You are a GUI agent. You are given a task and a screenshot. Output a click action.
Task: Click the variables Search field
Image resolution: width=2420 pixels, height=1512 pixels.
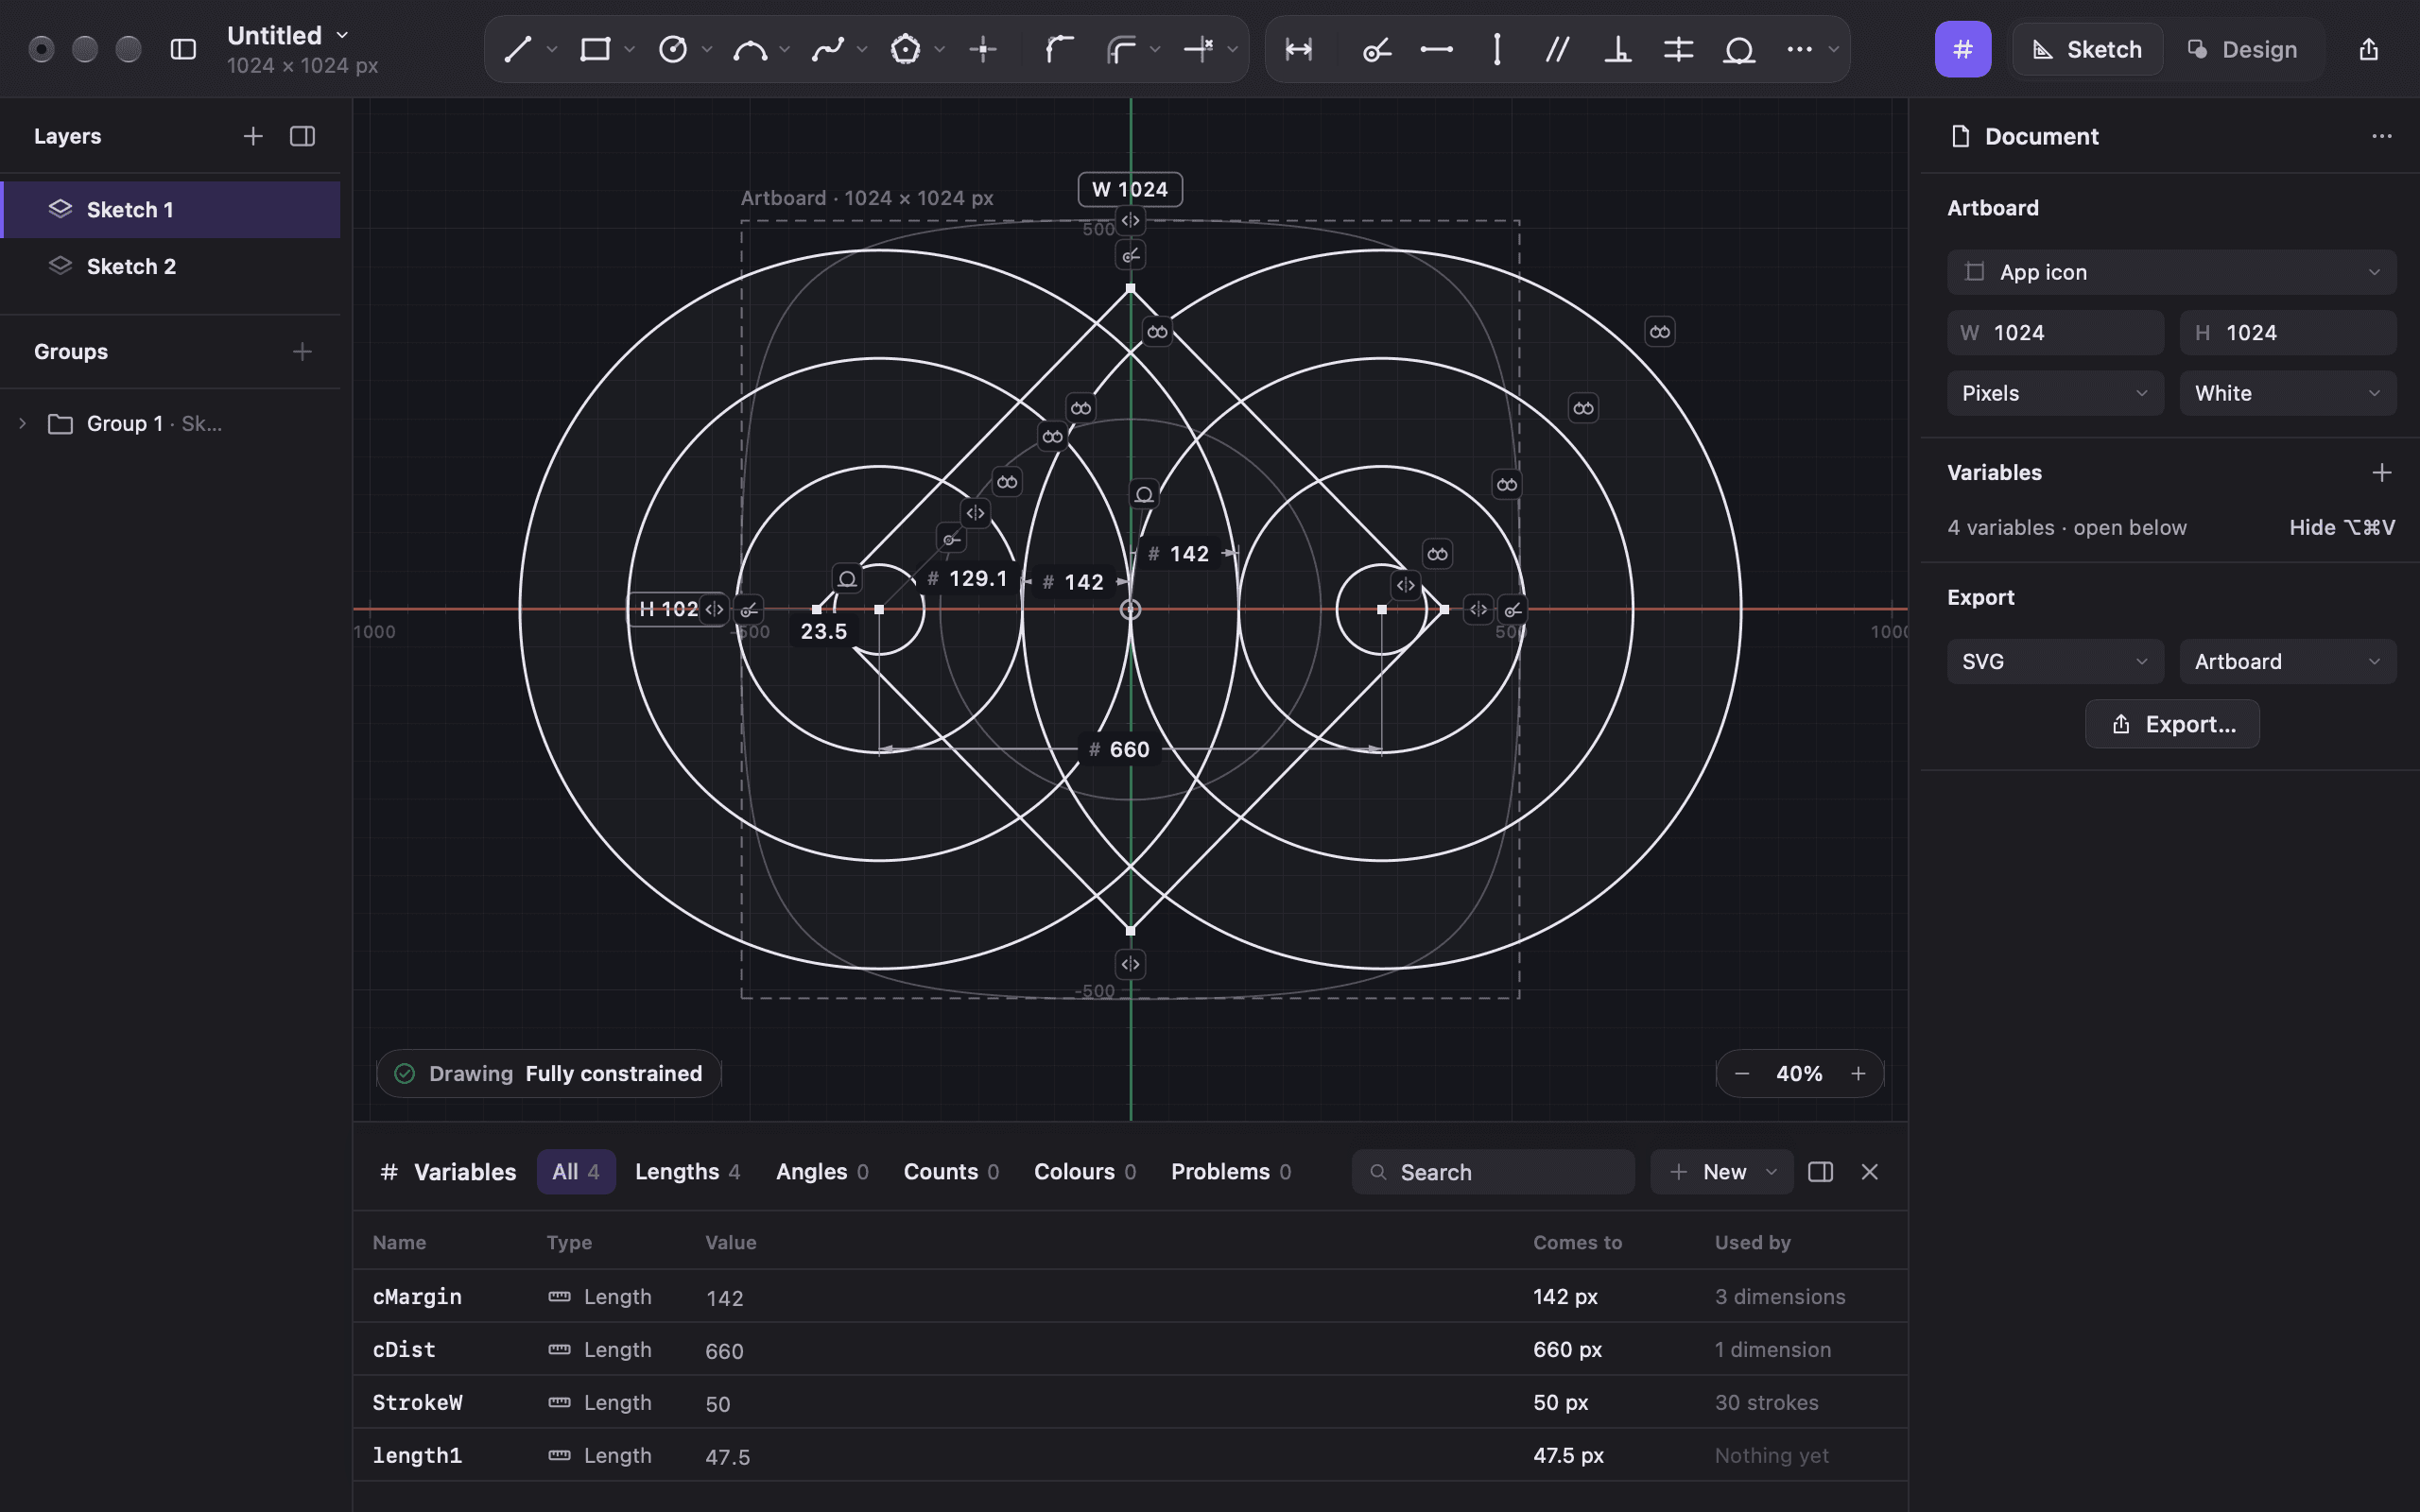(1493, 1172)
